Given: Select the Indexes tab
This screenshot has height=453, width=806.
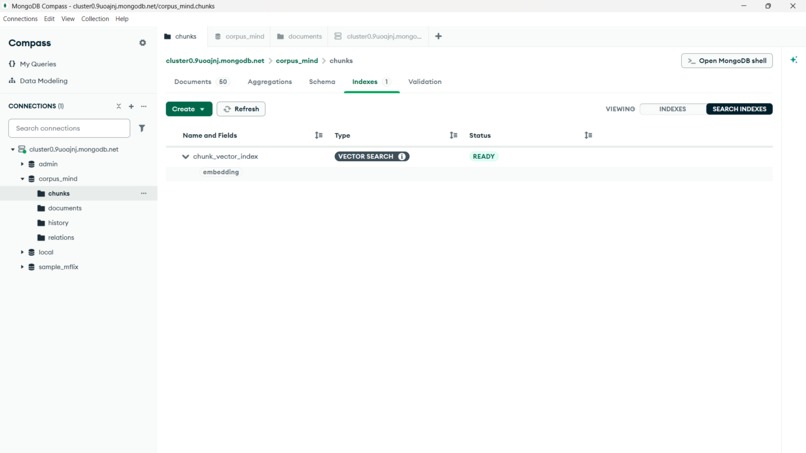Looking at the screenshot, I should (371, 82).
